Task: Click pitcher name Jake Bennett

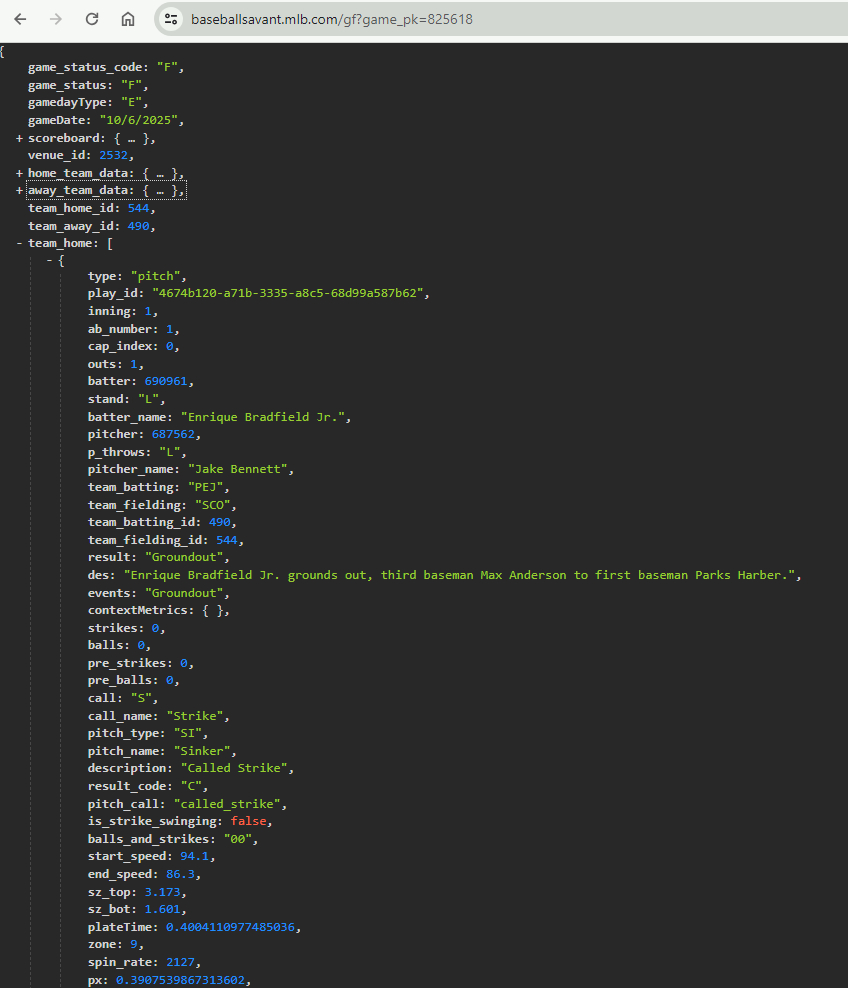Action: [x=236, y=469]
